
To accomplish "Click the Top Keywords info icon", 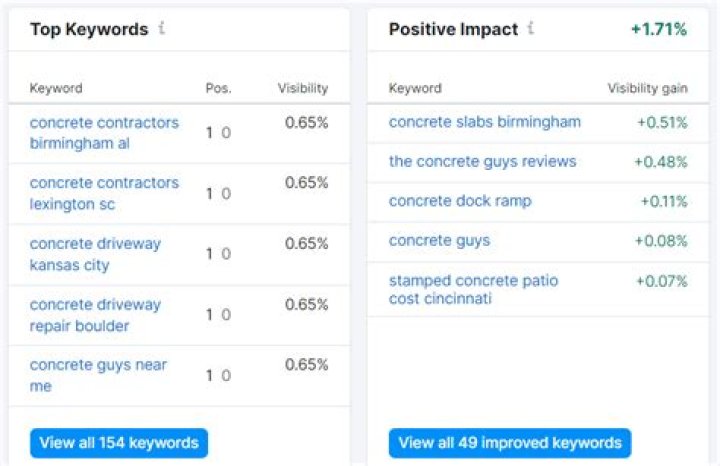I will (161, 29).
